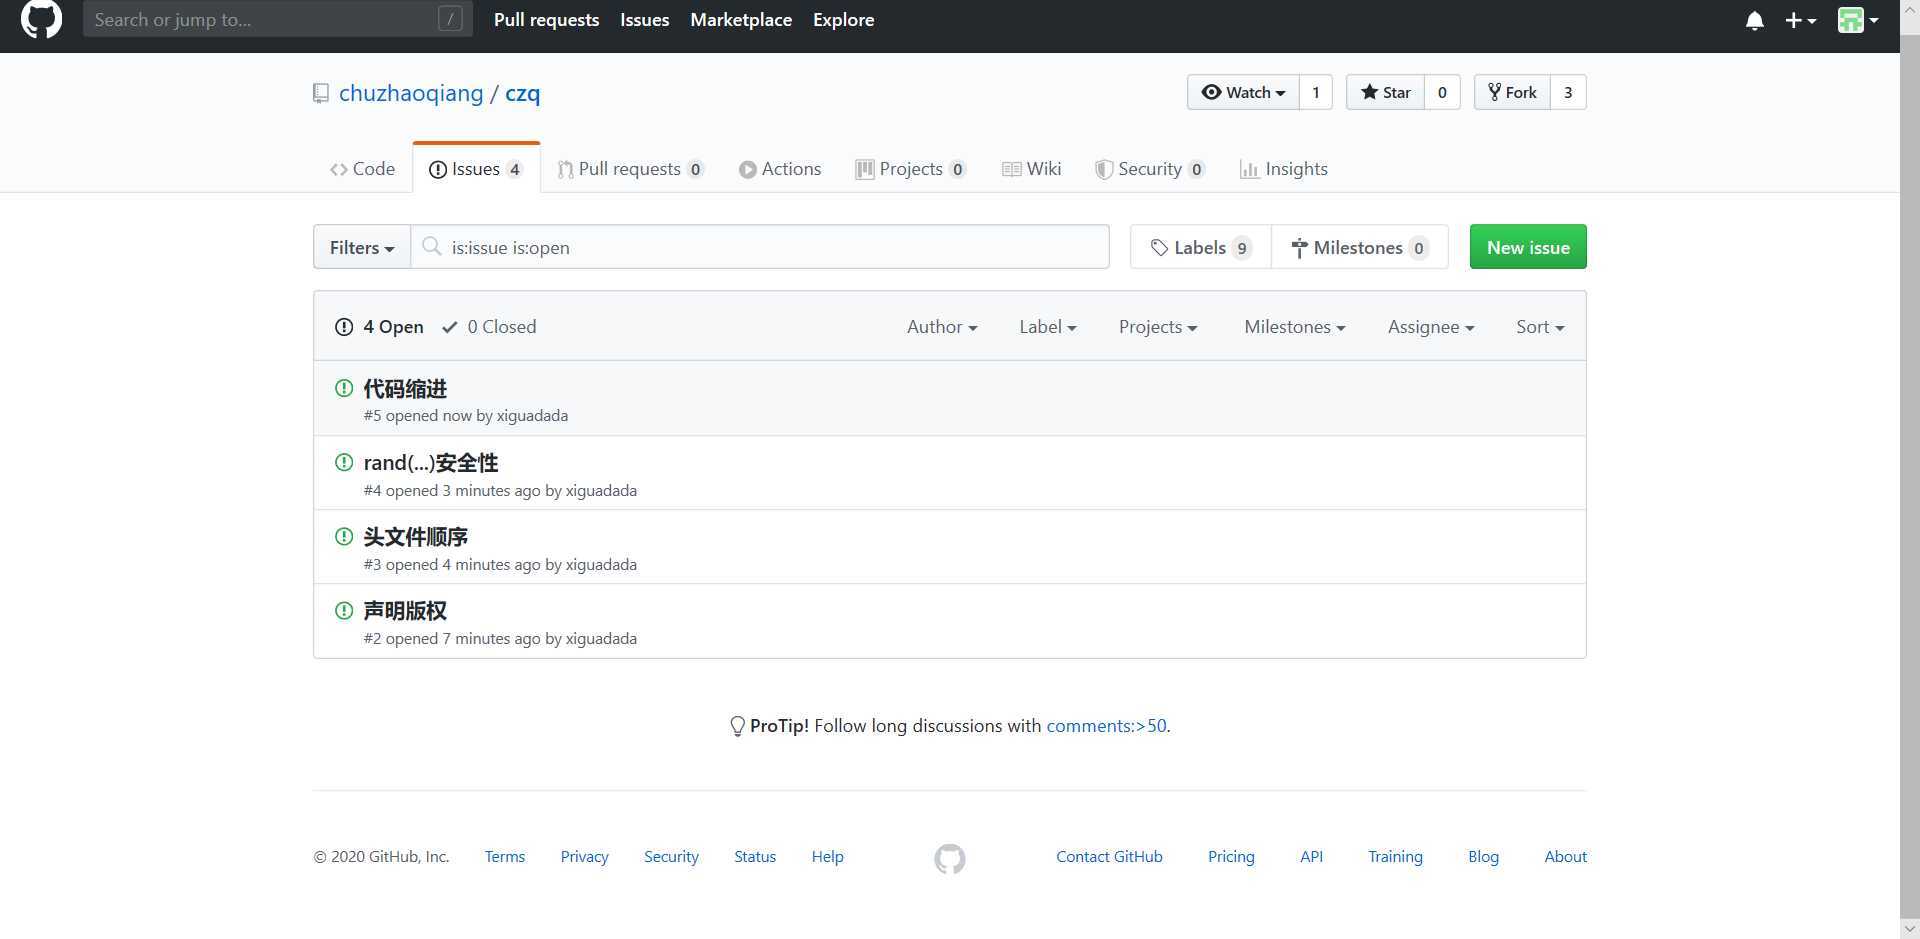The image size is (1920, 939).
Task: Open the user avatar menu
Action: 1858,20
